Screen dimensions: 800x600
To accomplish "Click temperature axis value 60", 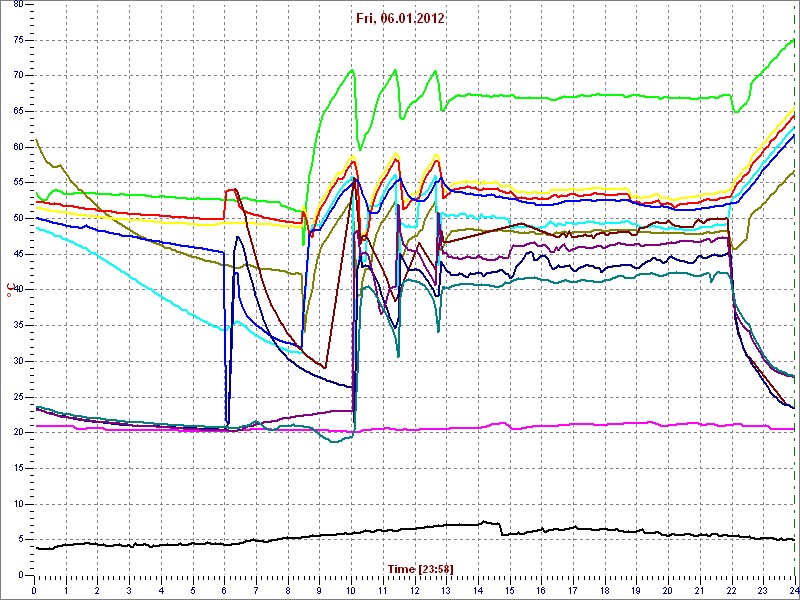I will pos(18,147).
